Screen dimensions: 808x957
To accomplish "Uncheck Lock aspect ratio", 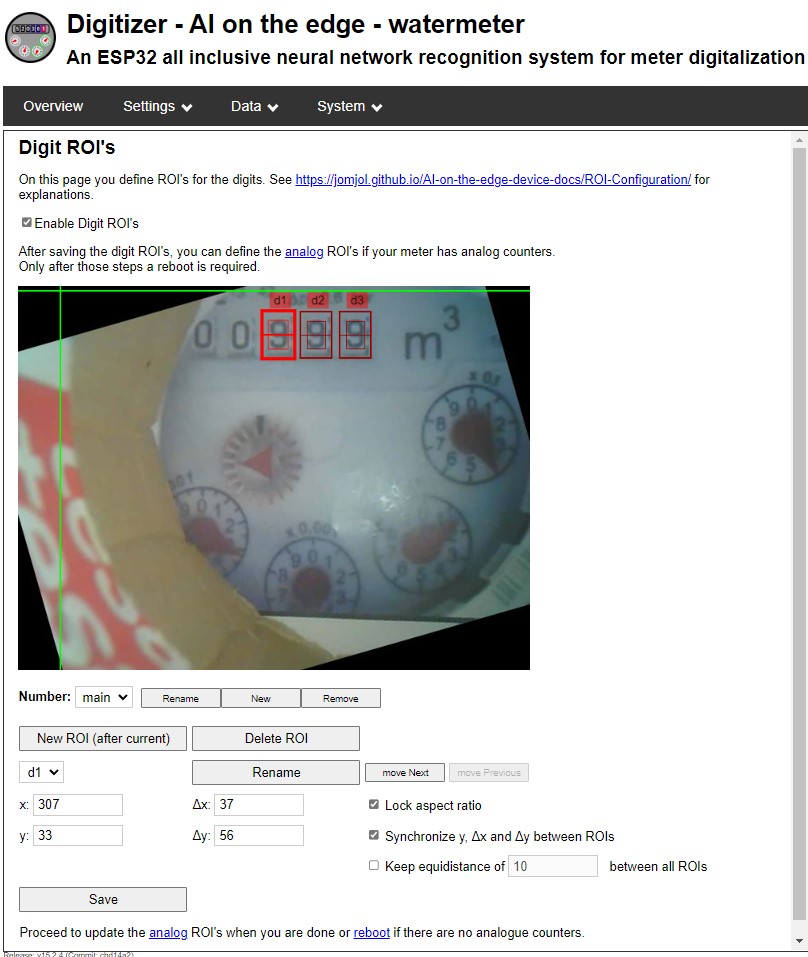I will coord(374,805).
